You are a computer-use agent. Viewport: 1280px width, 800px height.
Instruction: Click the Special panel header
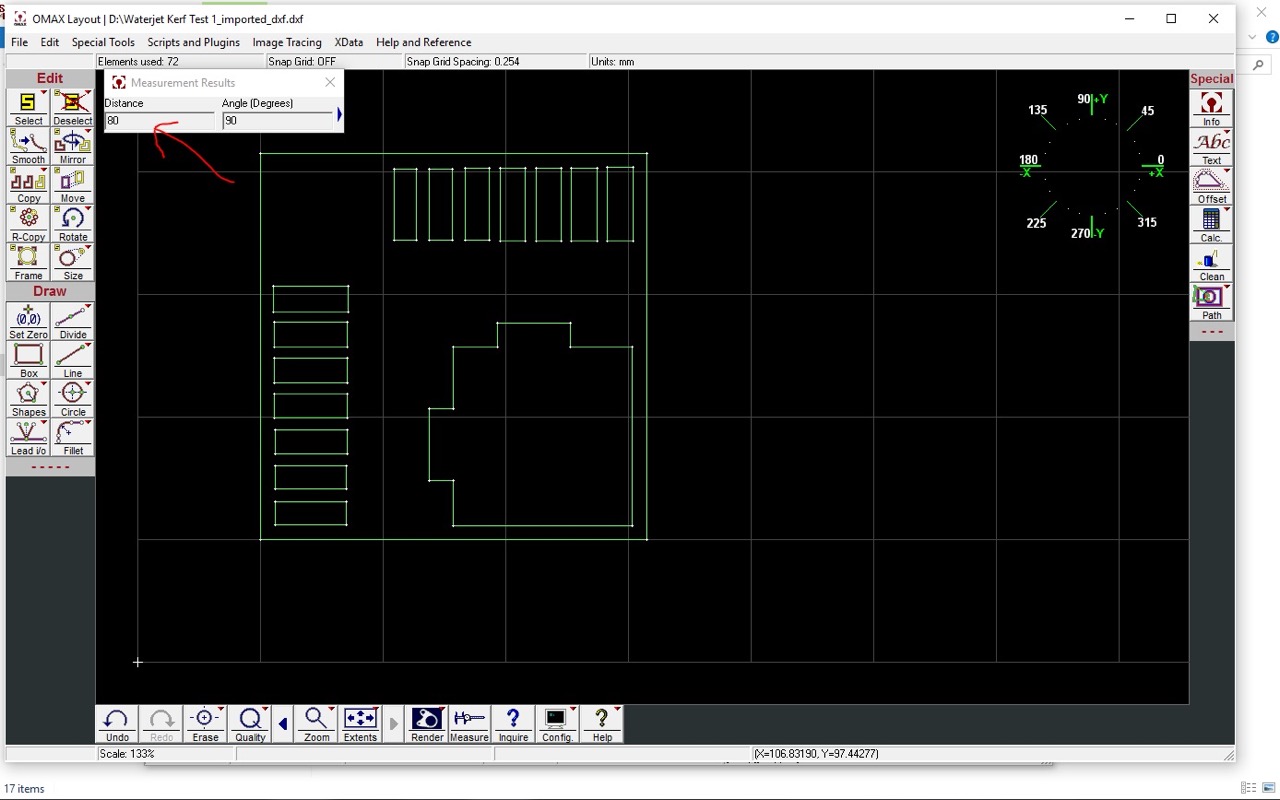[1211, 79]
